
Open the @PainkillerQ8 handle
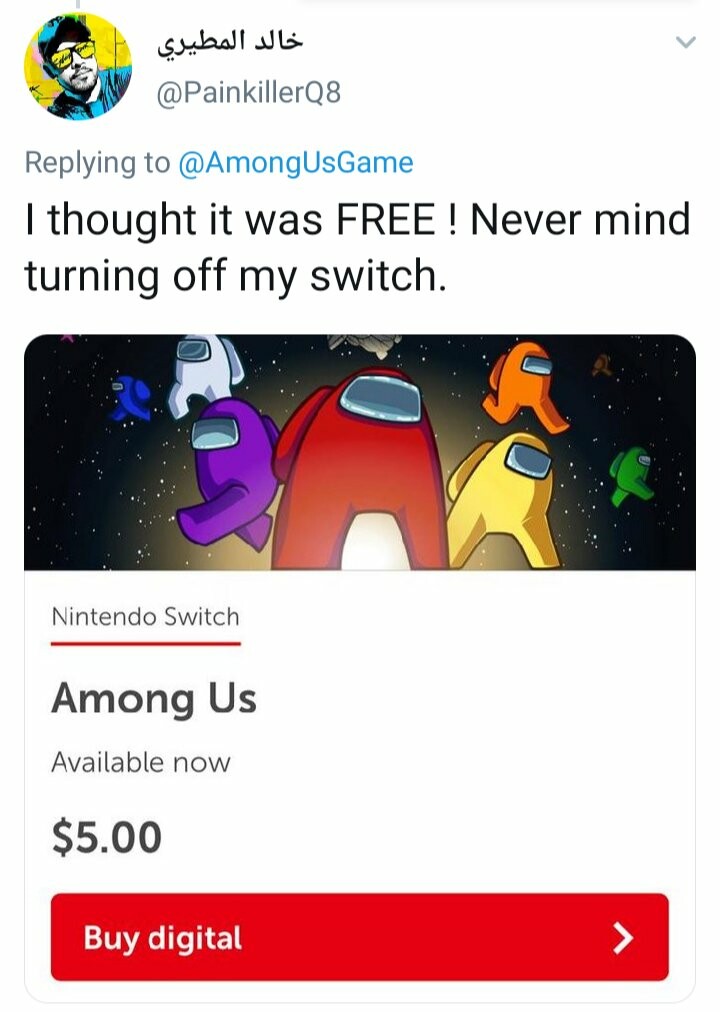pyautogui.click(x=249, y=93)
